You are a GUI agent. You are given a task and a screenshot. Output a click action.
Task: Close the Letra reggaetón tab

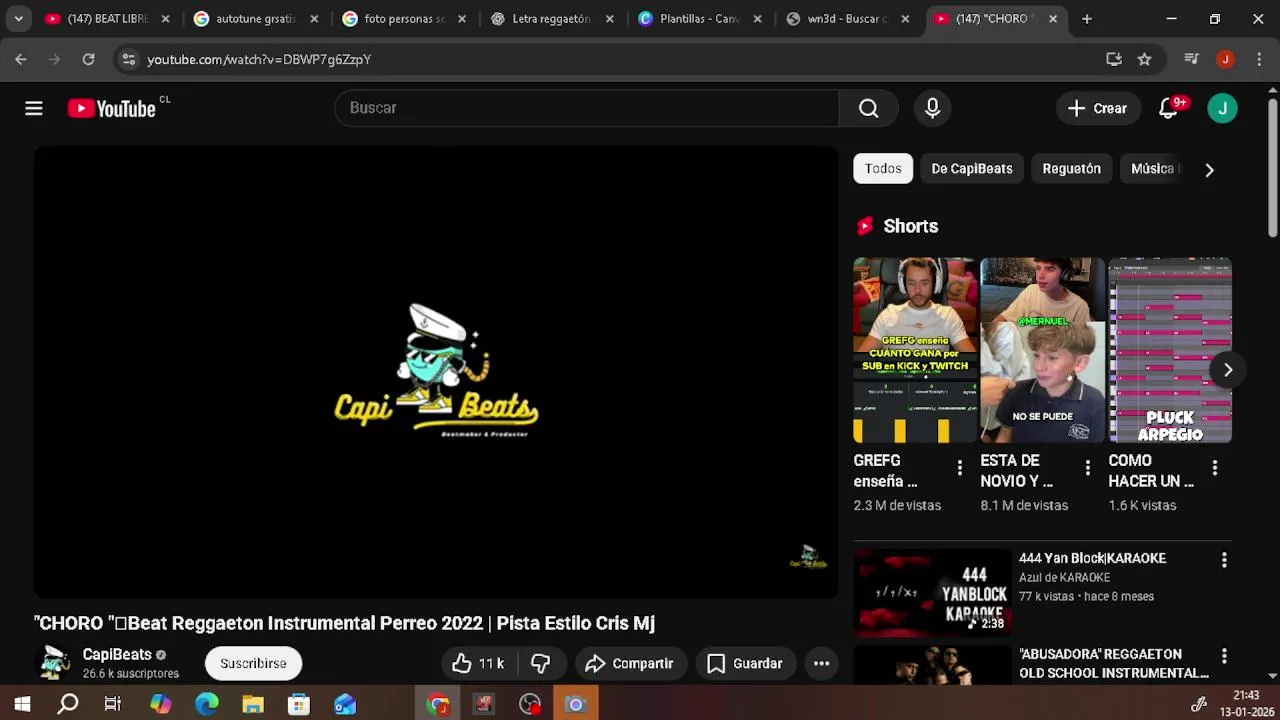[609, 18]
